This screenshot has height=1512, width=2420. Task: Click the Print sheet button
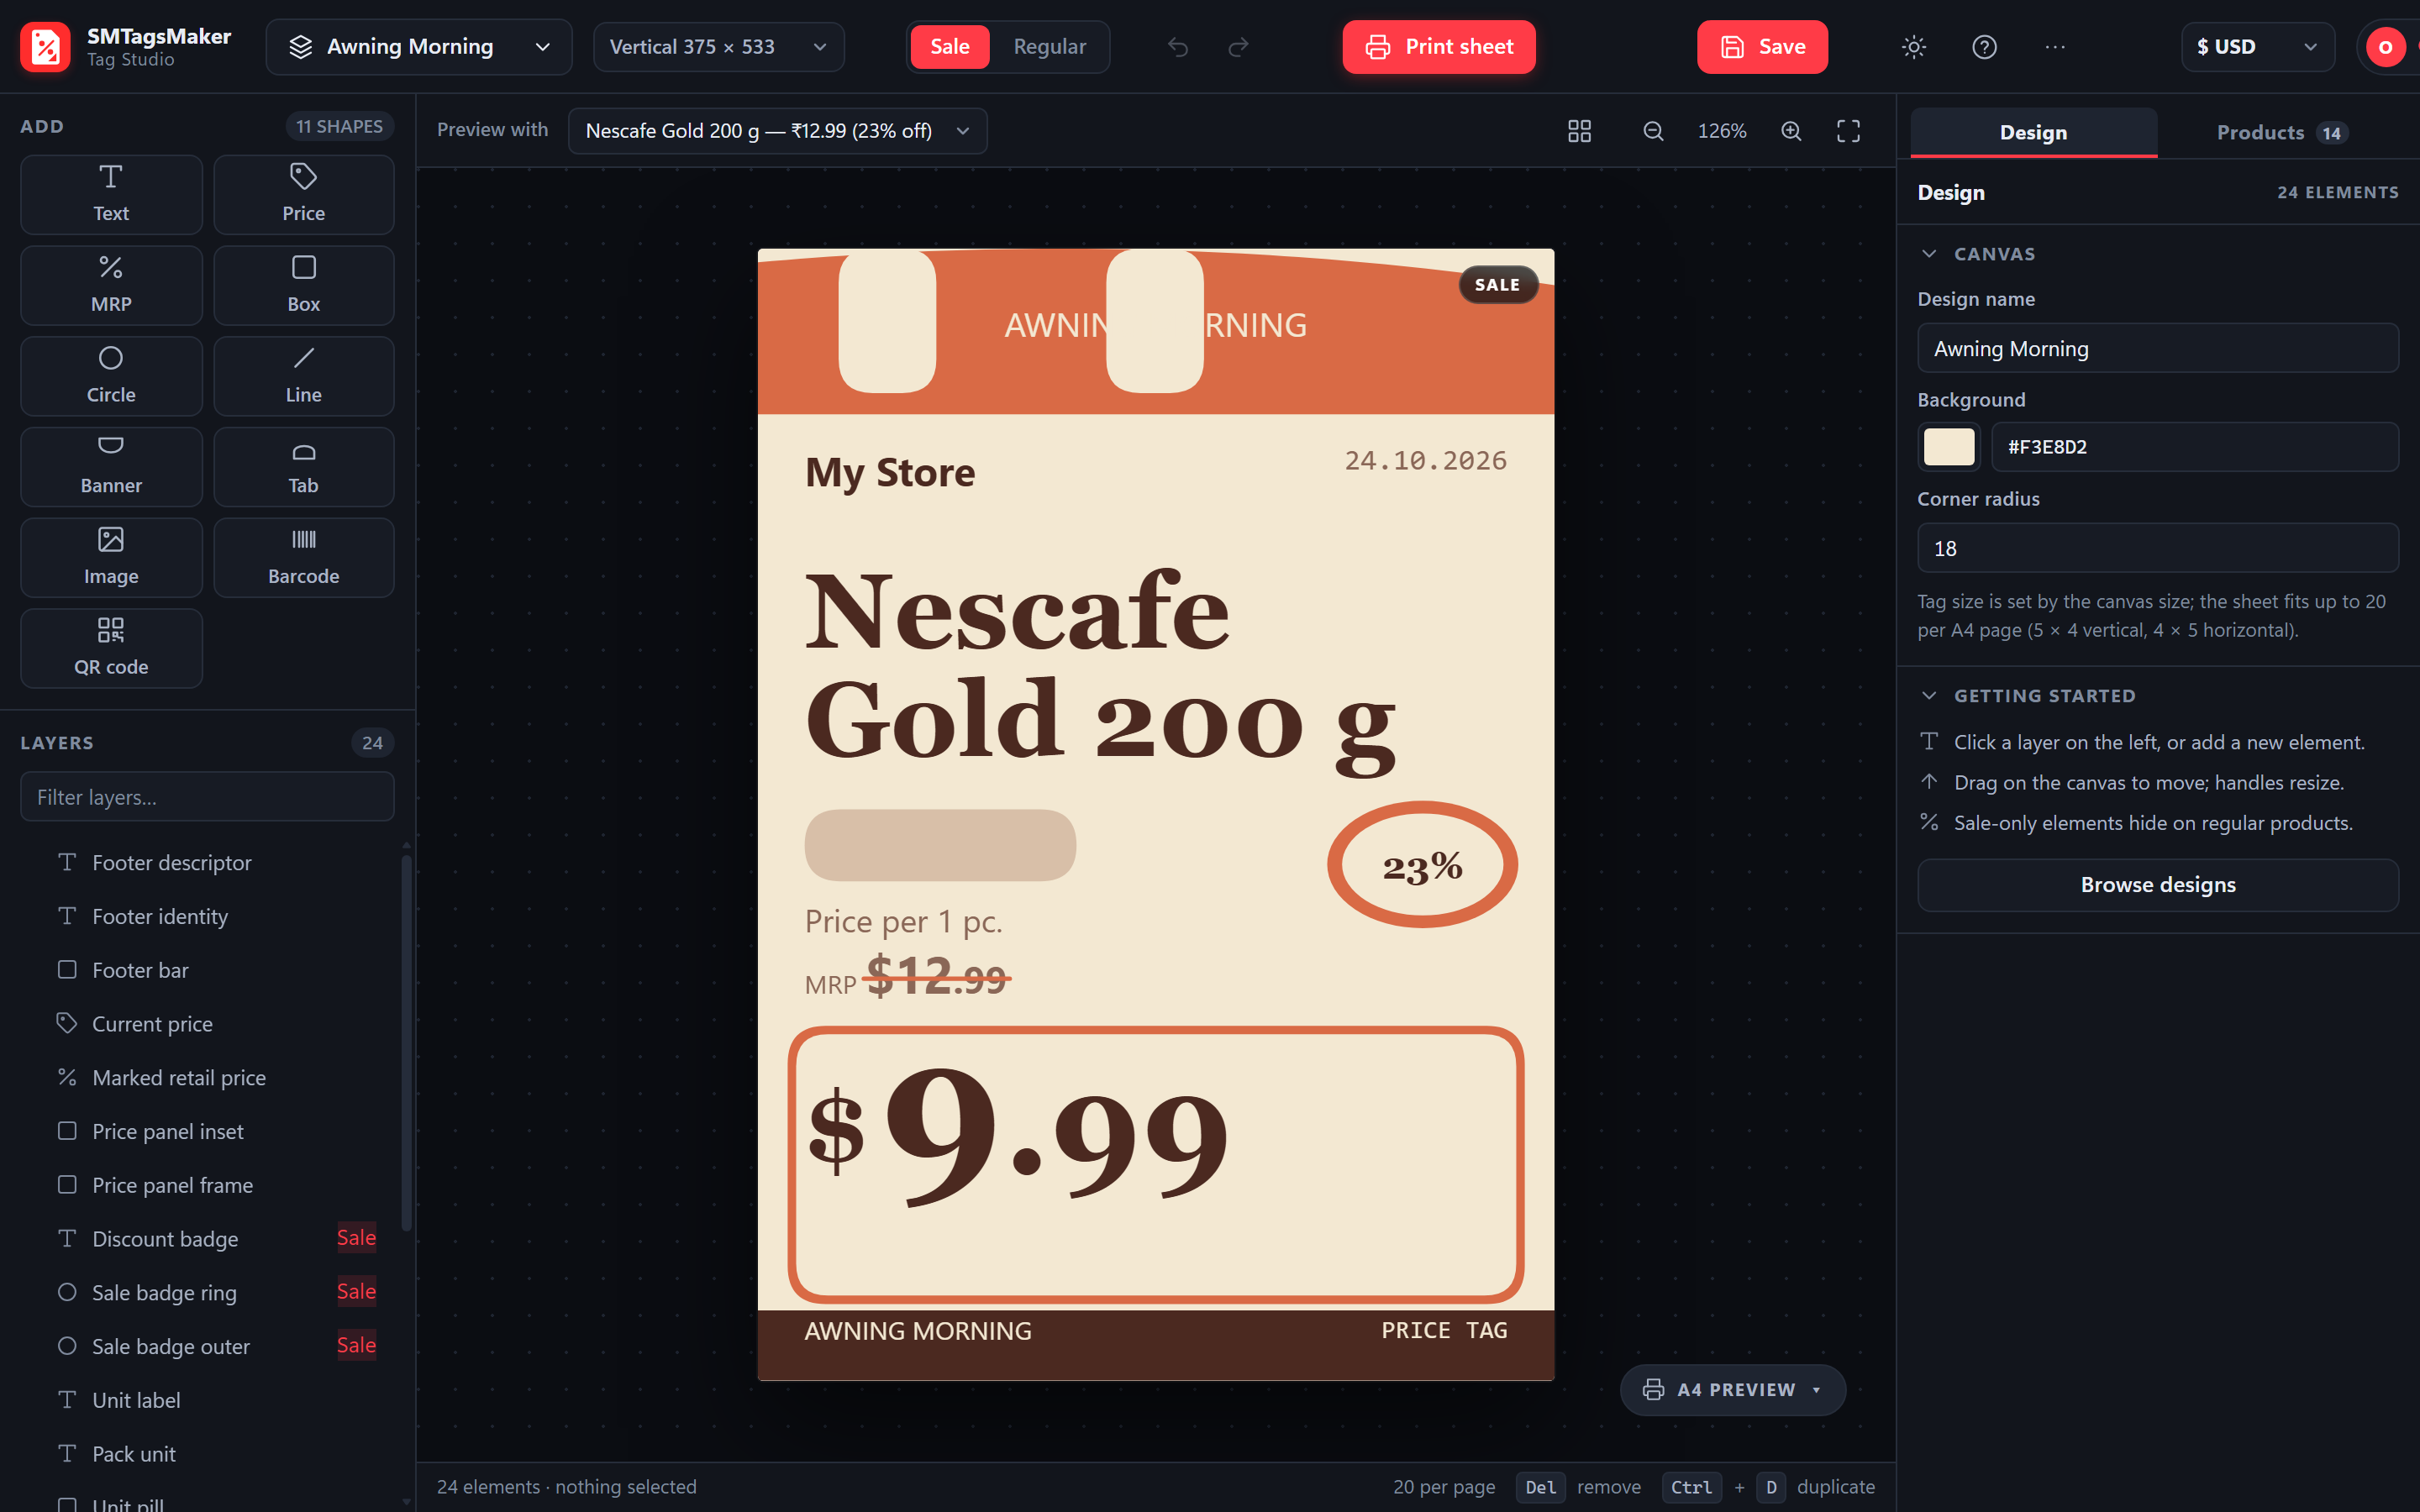pyautogui.click(x=1439, y=47)
